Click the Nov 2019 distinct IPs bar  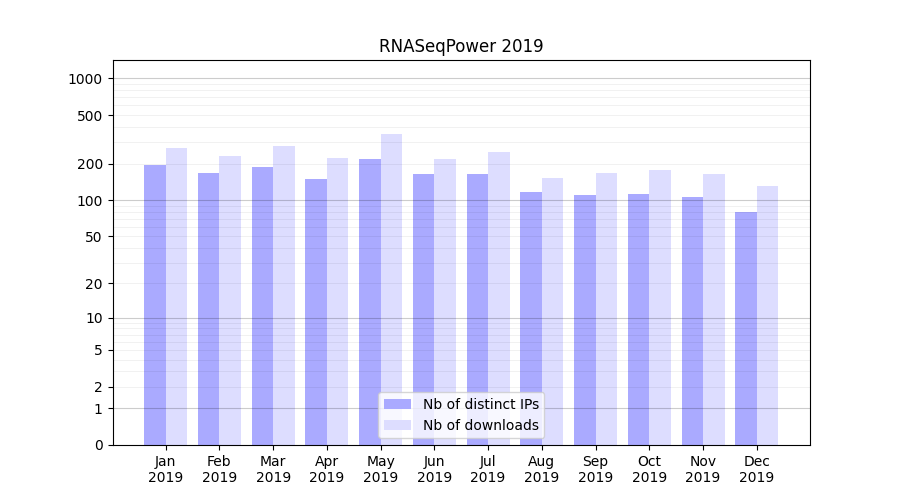pyautogui.click(x=692, y=321)
